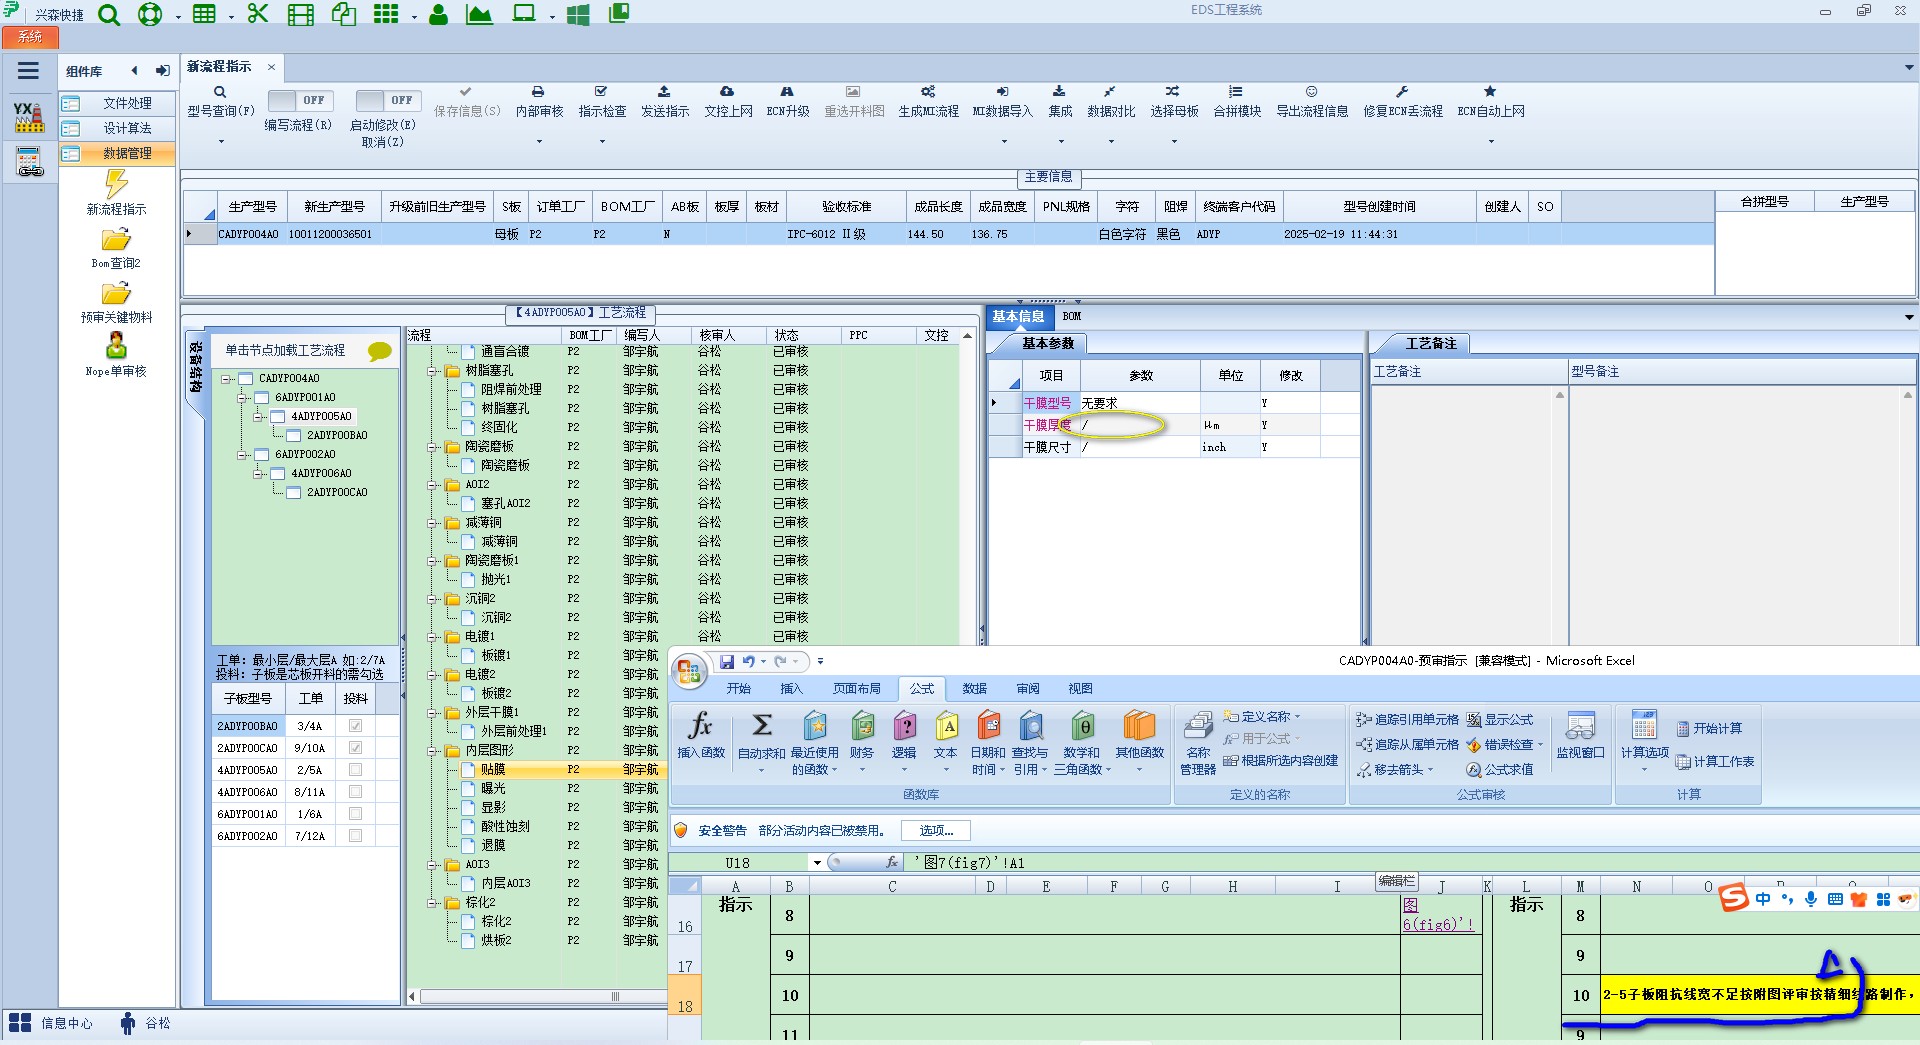Collapse the CADYP004A0 tree node

coord(226,379)
